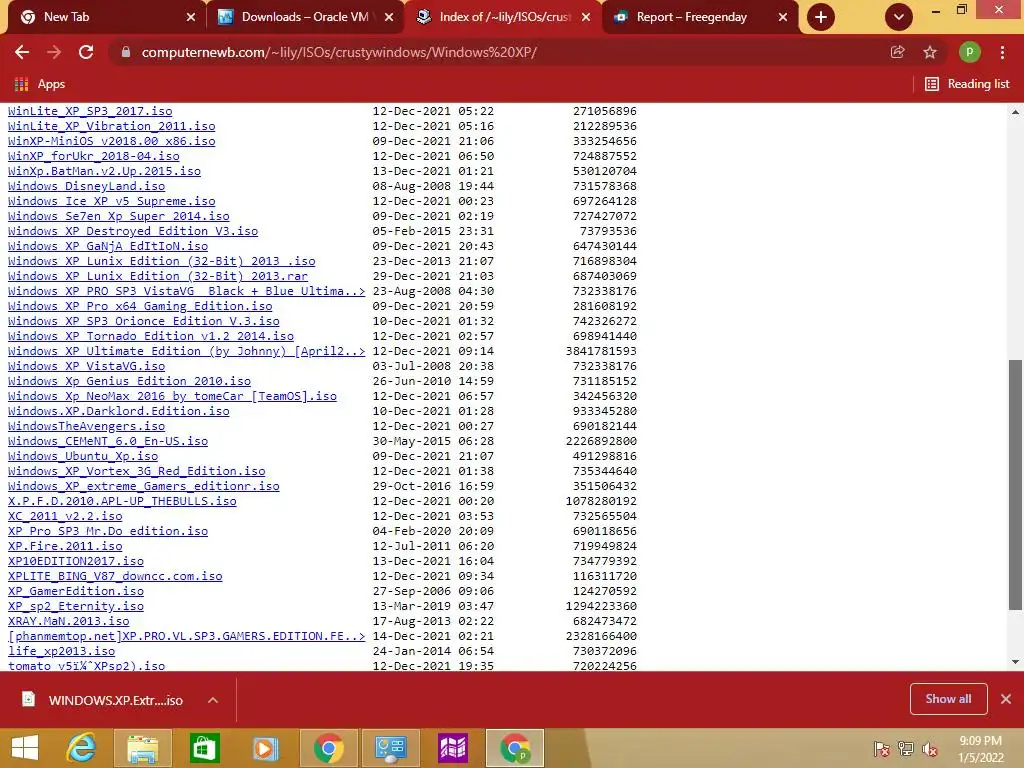Open WindowsTheAvengers.iso link
The width and height of the screenshot is (1024, 768).
click(x=86, y=426)
